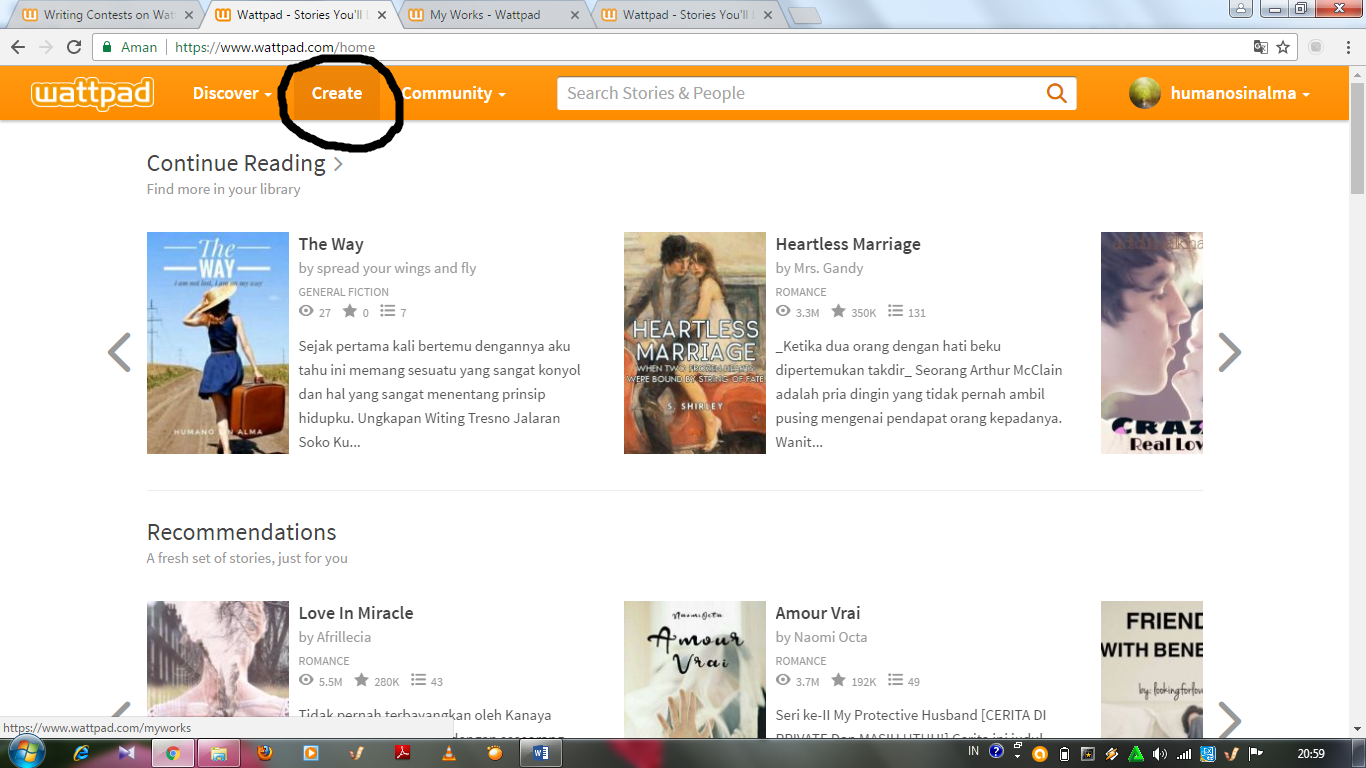1366x768 pixels.
Task: Open the Create menu item
Action: 337,93
